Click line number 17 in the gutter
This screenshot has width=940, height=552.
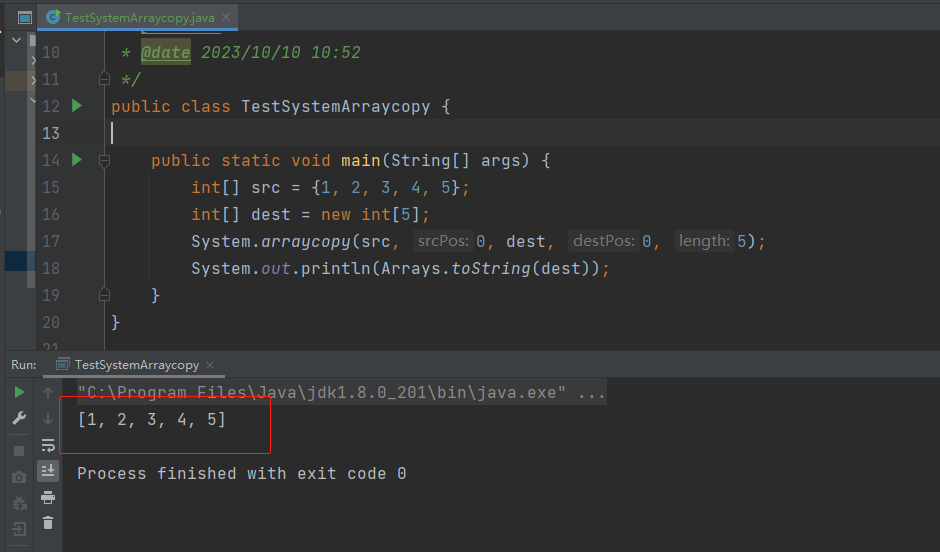tap(51, 242)
